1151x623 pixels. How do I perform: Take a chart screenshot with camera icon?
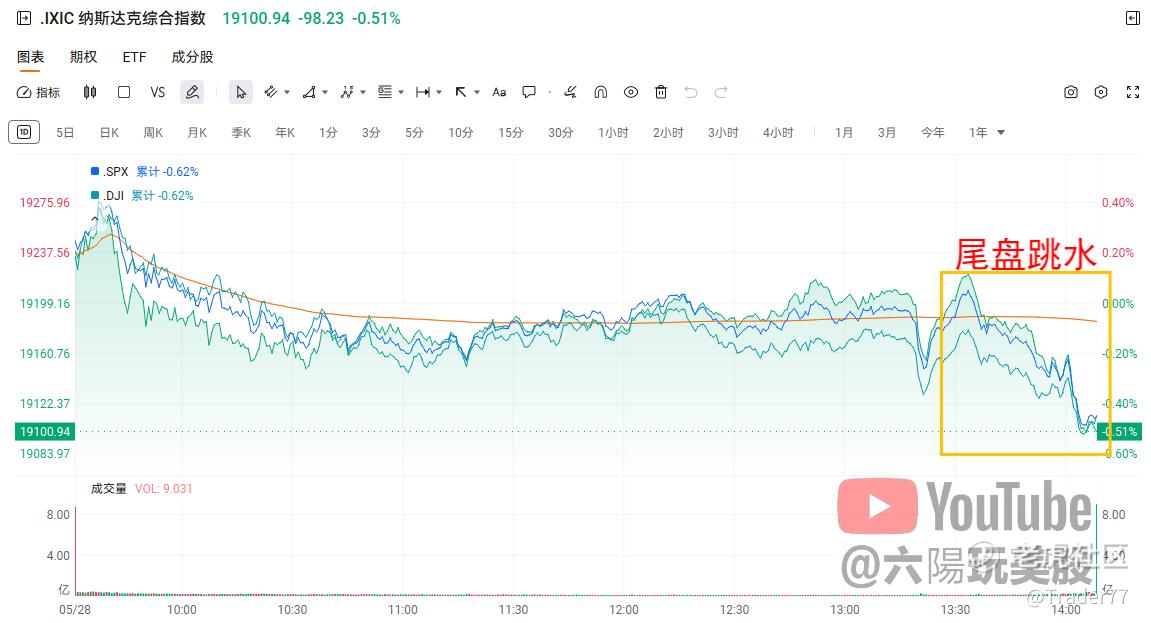(x=1071, y=92)
